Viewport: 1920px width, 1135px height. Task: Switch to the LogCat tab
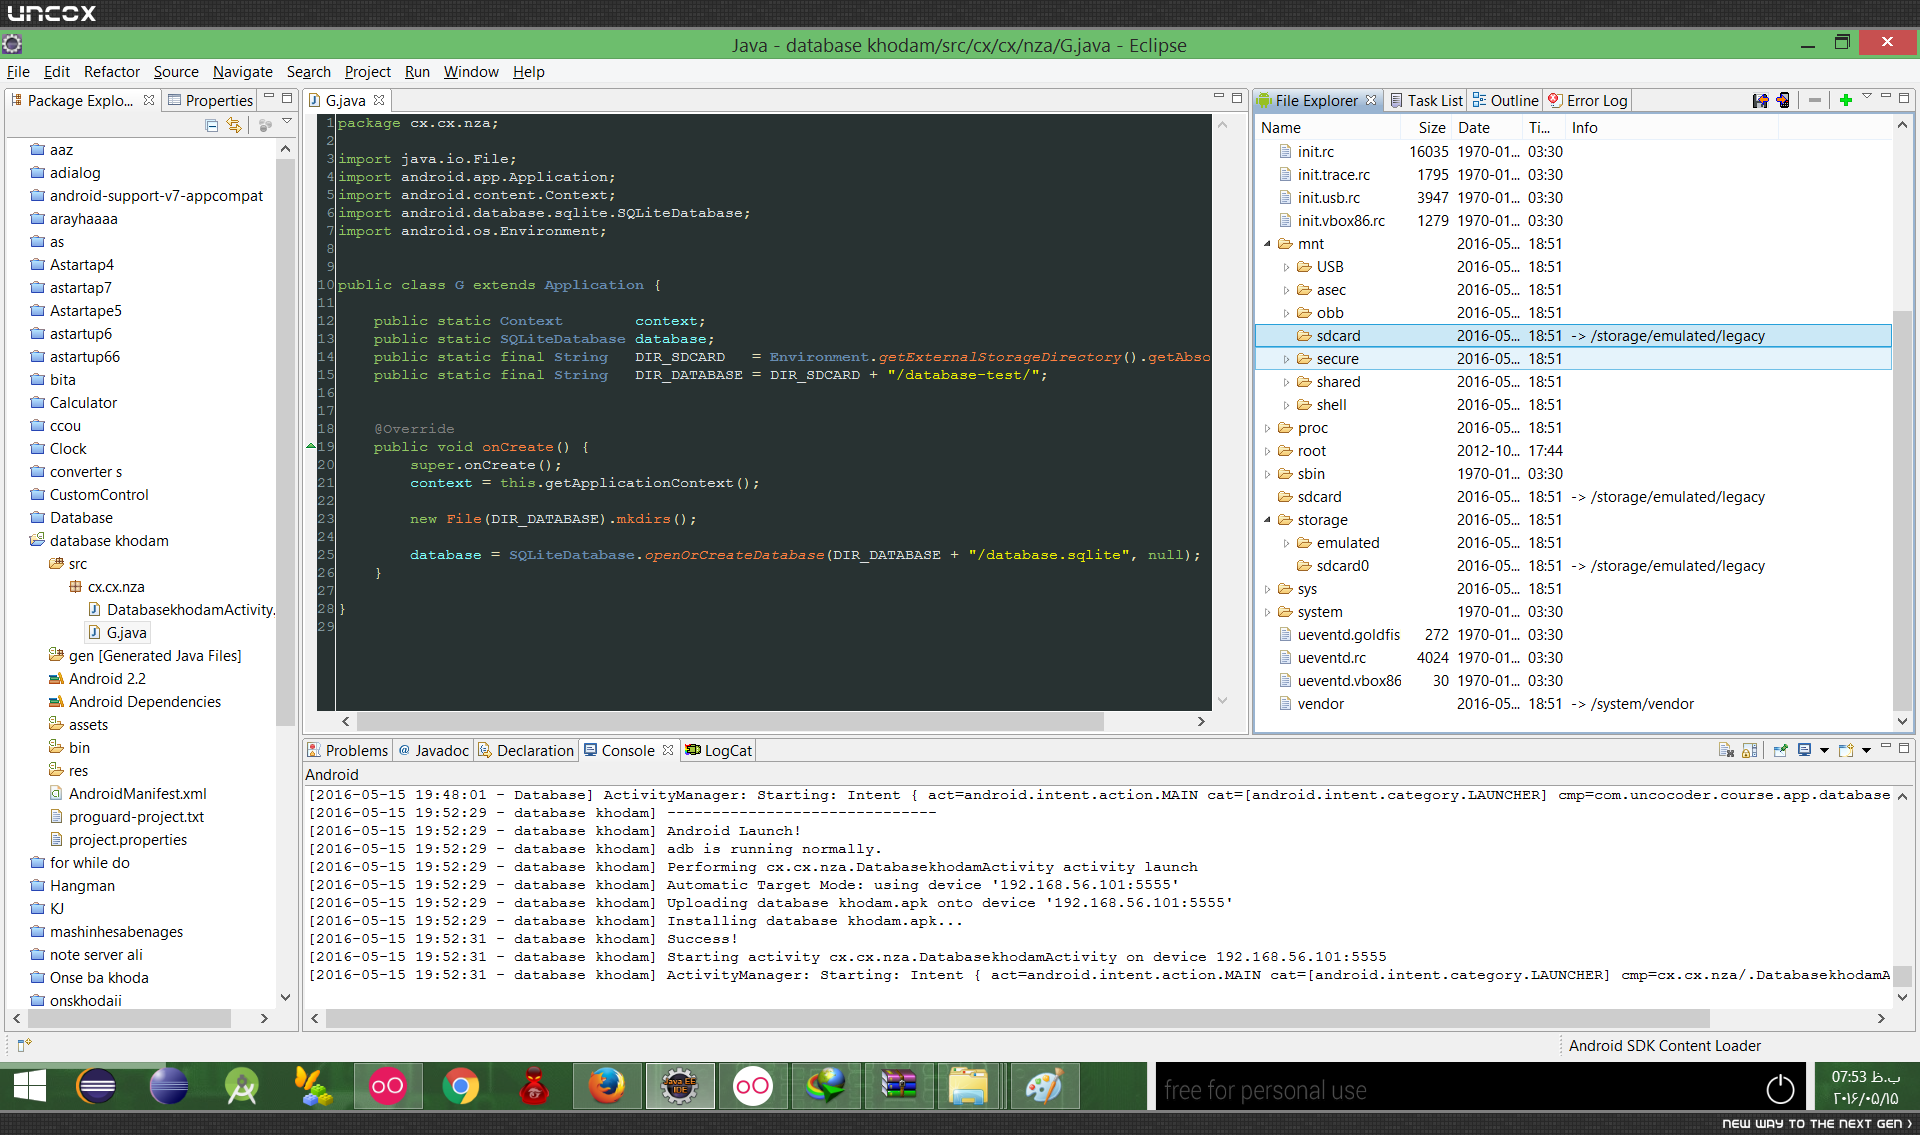[x=718, y=750]
